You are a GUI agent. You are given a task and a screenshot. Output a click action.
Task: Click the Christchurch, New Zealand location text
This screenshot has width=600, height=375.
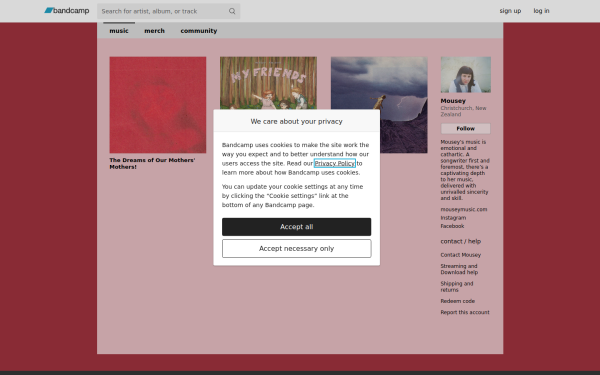[x=463, y=111]
